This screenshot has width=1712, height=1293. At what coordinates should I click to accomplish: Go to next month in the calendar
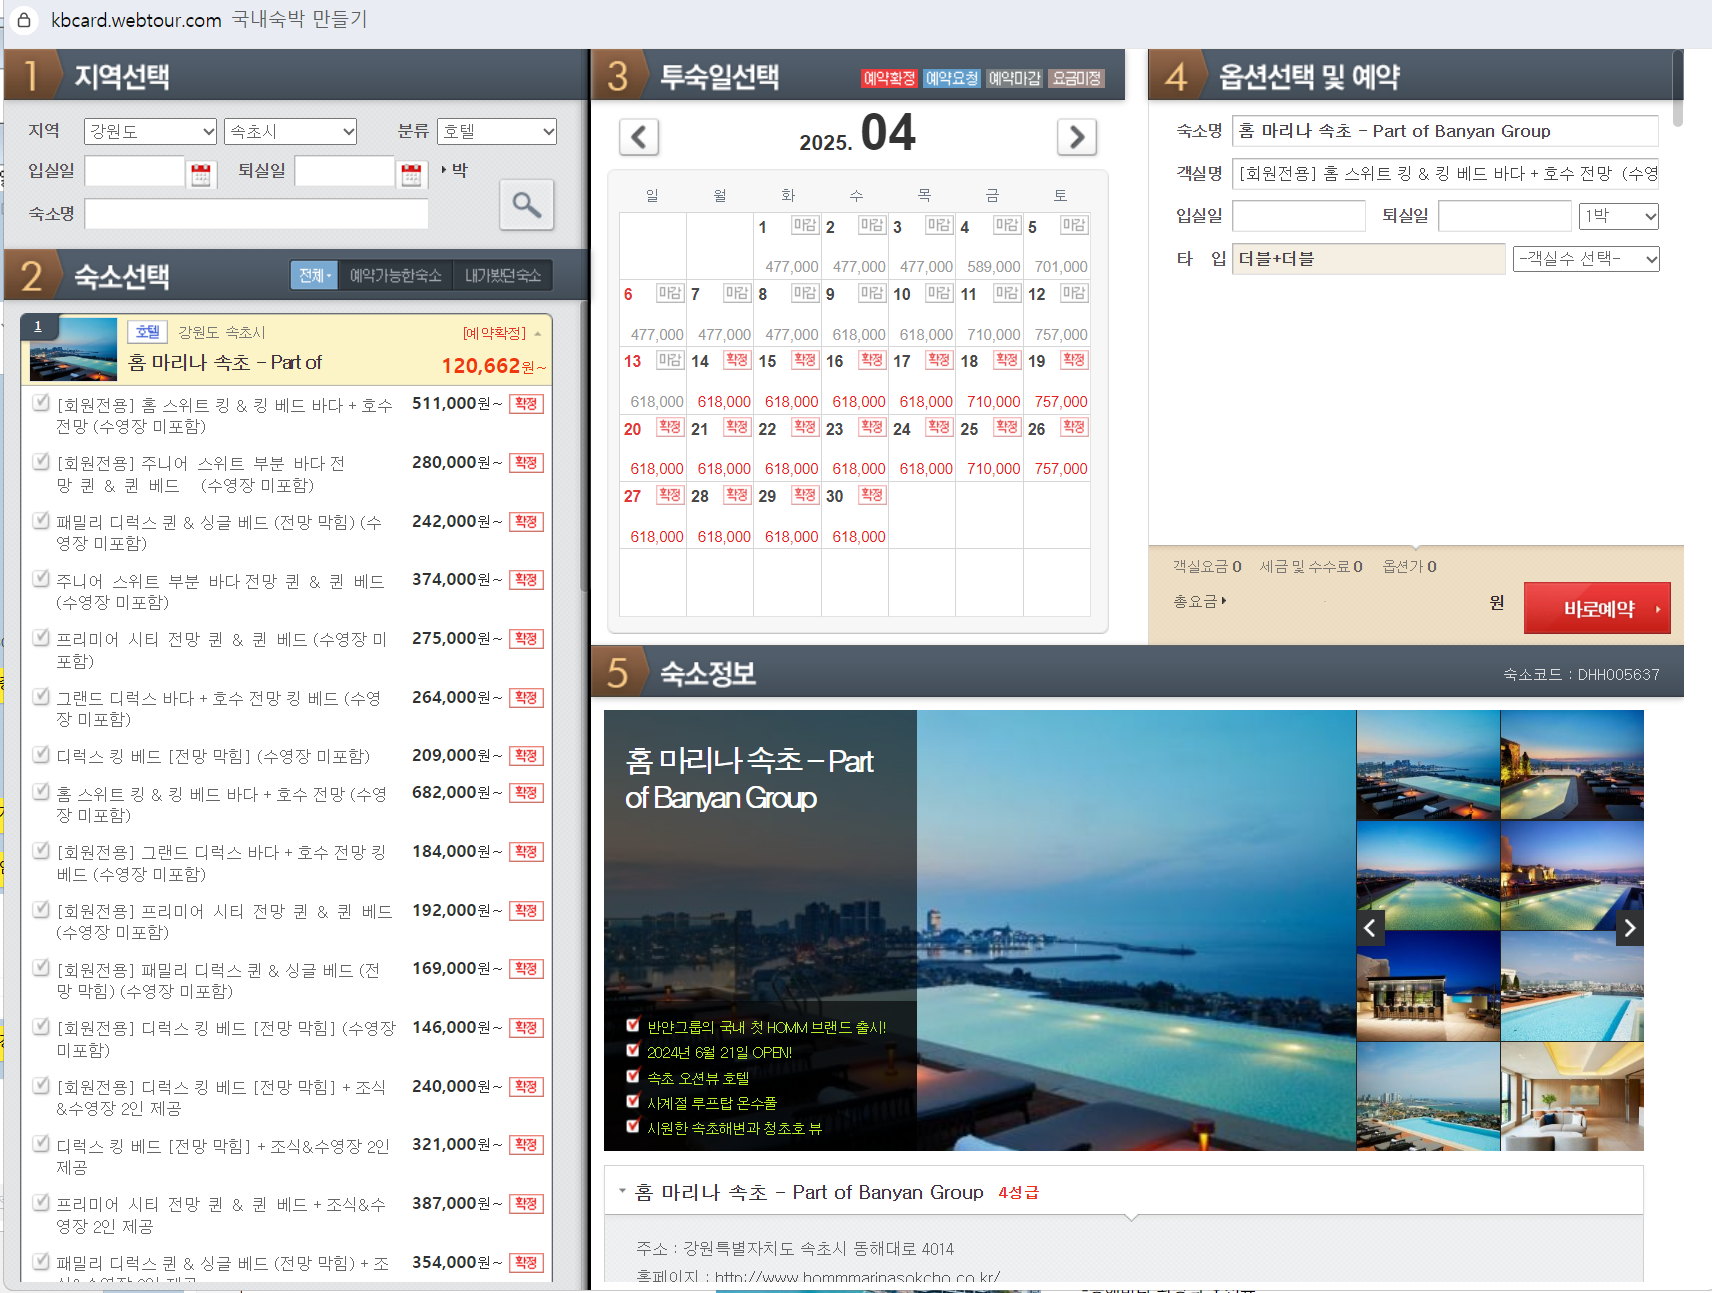(x=1077, y=137)
